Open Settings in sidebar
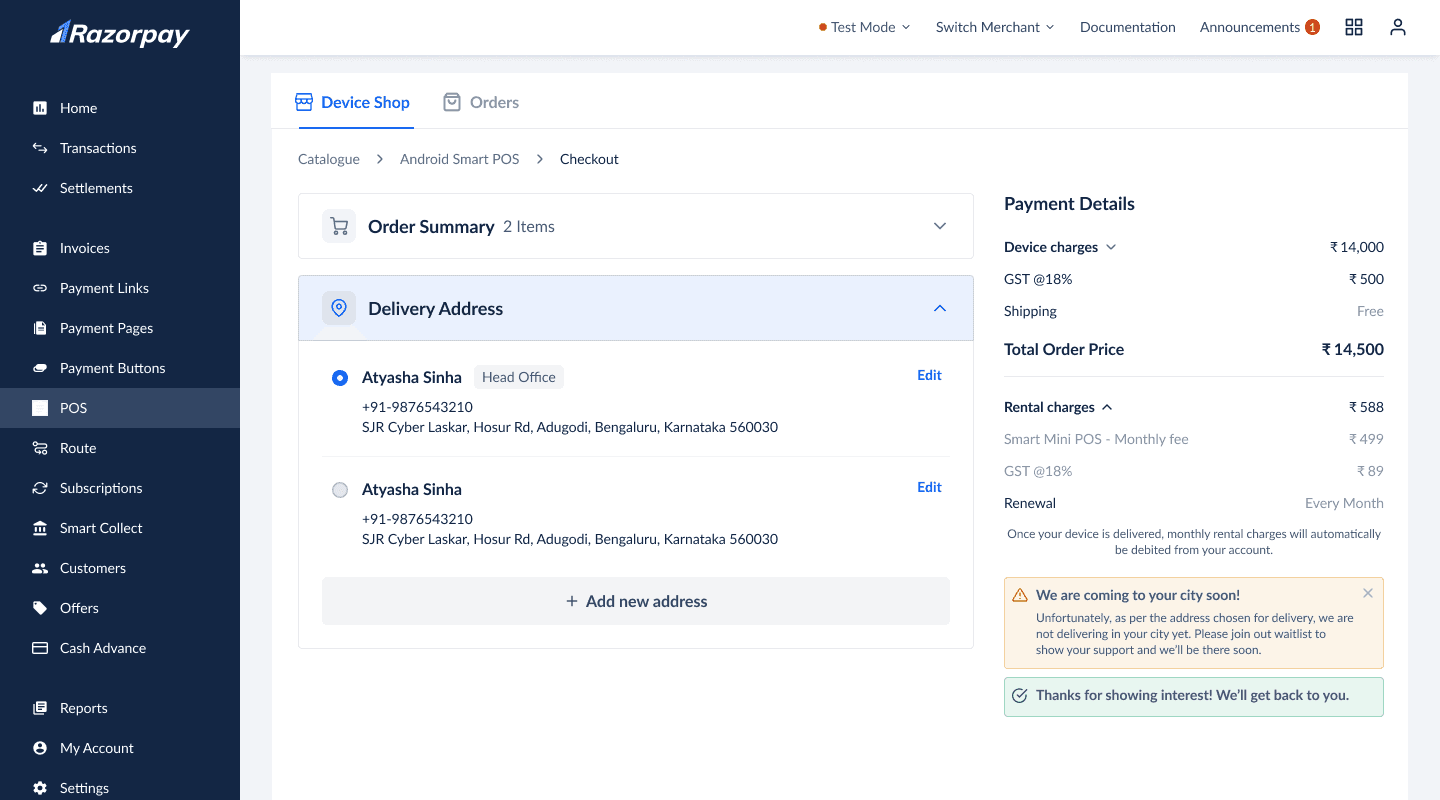 tap(120, 788)
